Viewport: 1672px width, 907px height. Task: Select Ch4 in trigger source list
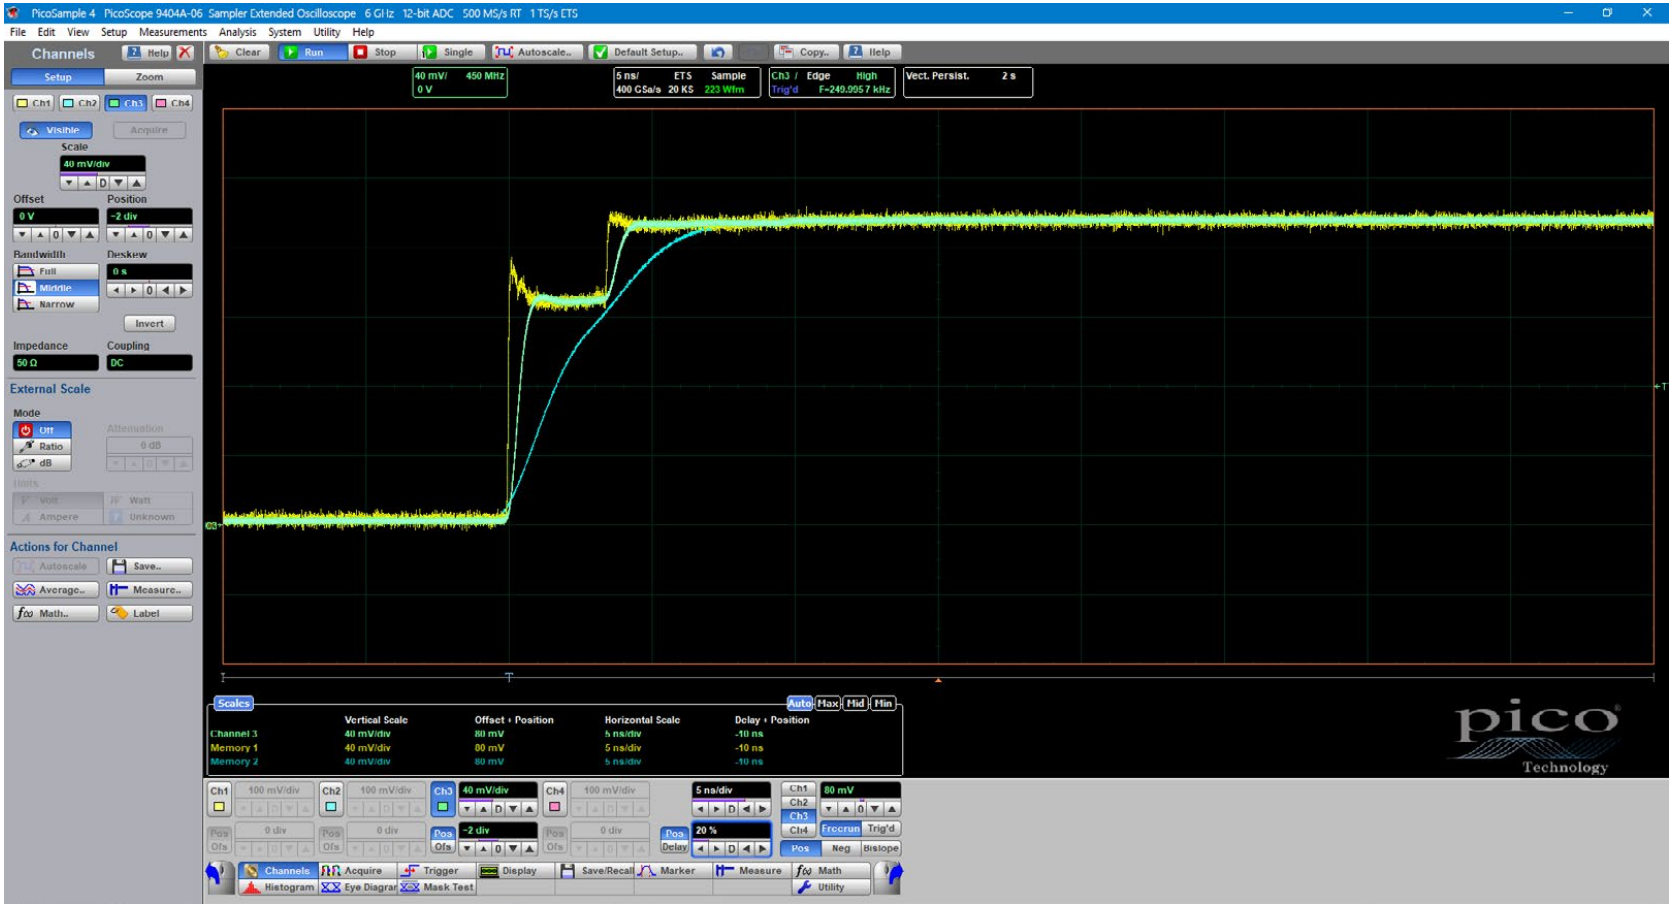tap(798, 830)
